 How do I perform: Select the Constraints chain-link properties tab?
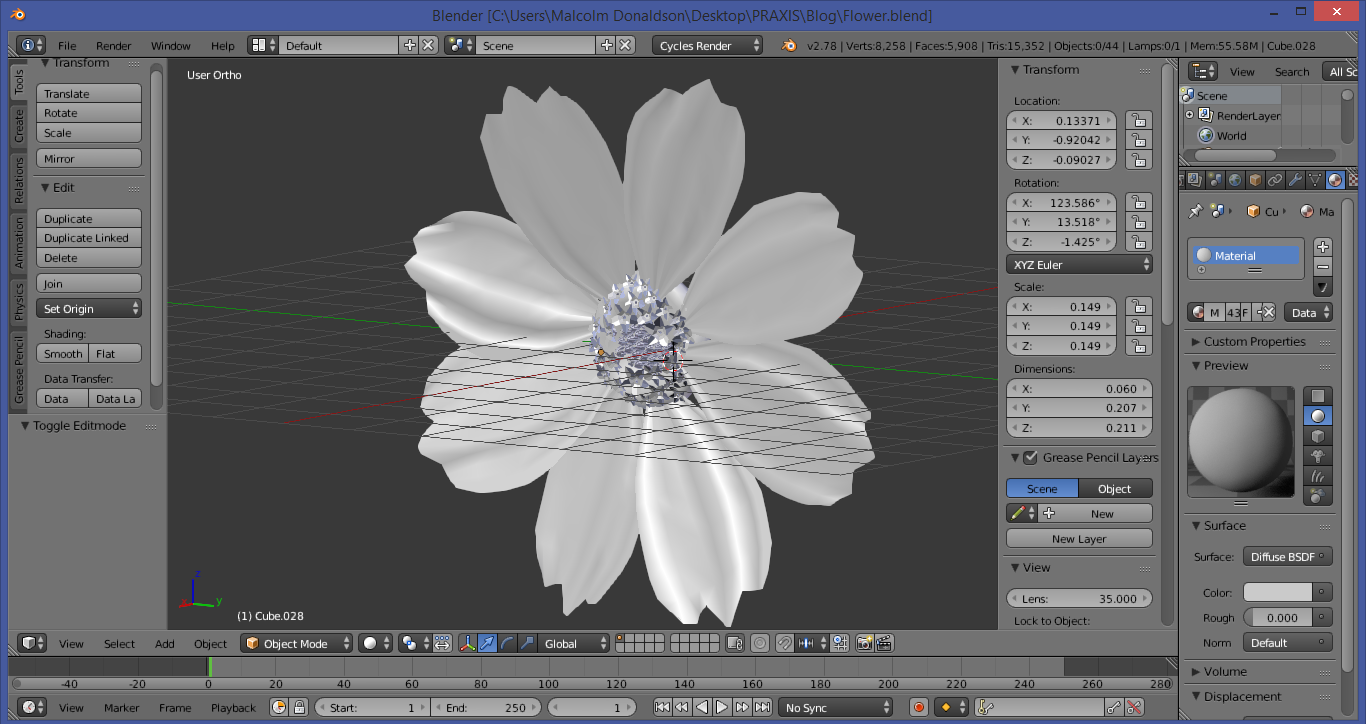click(x=1277, y=181)
